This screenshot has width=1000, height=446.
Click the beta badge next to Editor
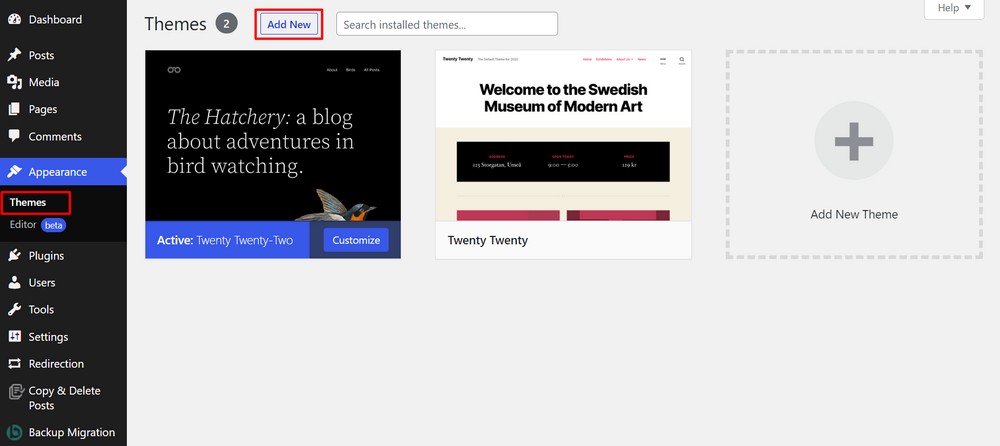pyautogui.click(x=54, y=225)
